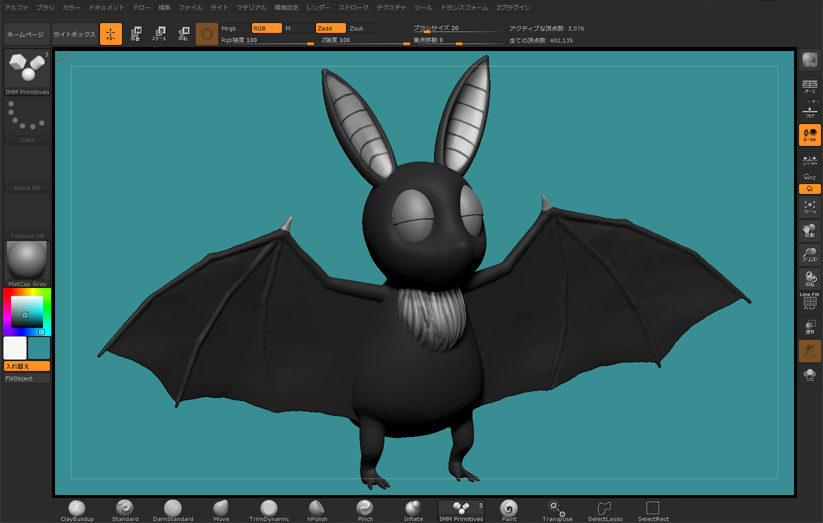
Task: Select the teal secondary color swatch
Action: [39, 348]
